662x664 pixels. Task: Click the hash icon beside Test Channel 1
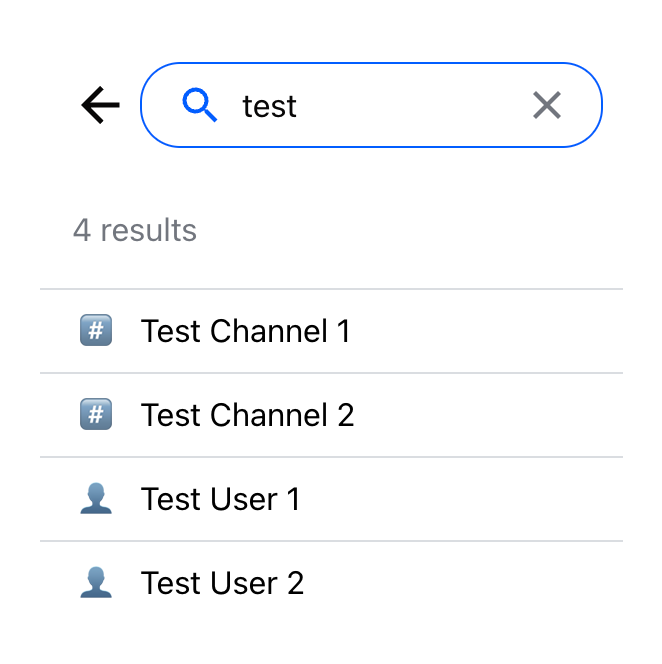pos(95,331)
